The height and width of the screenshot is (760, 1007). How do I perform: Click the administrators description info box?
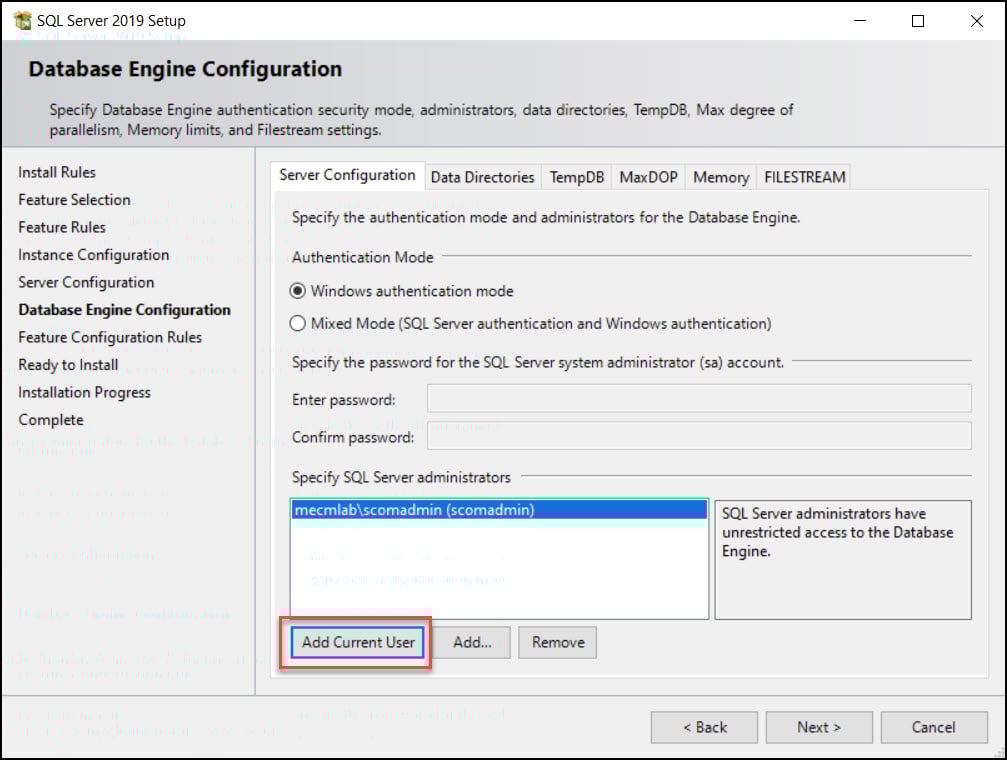click(843, 560)
